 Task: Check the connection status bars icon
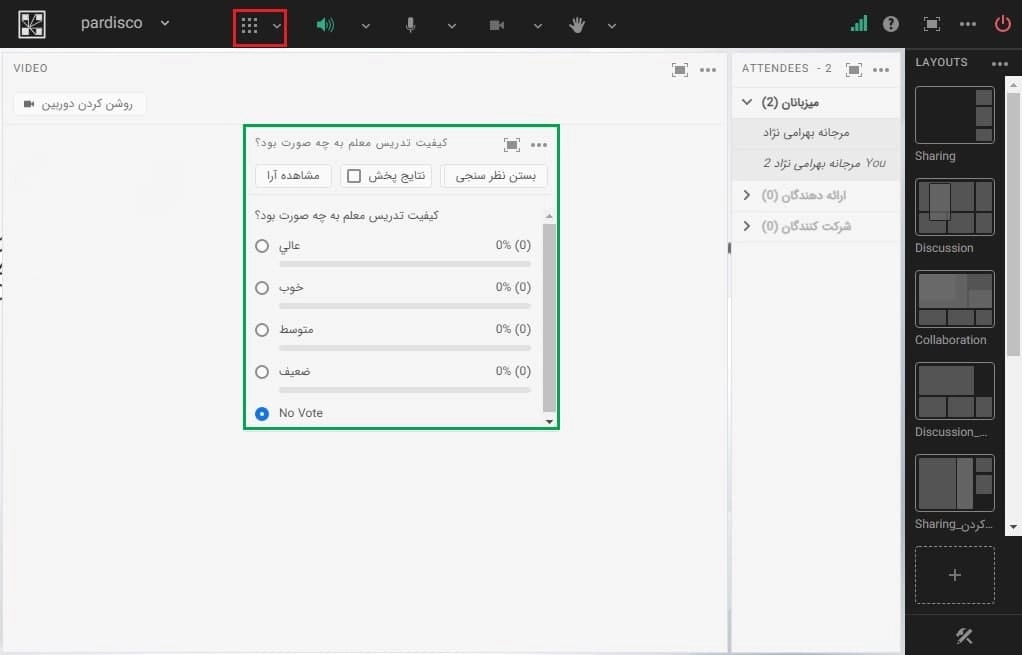click(x=859, y=24)
